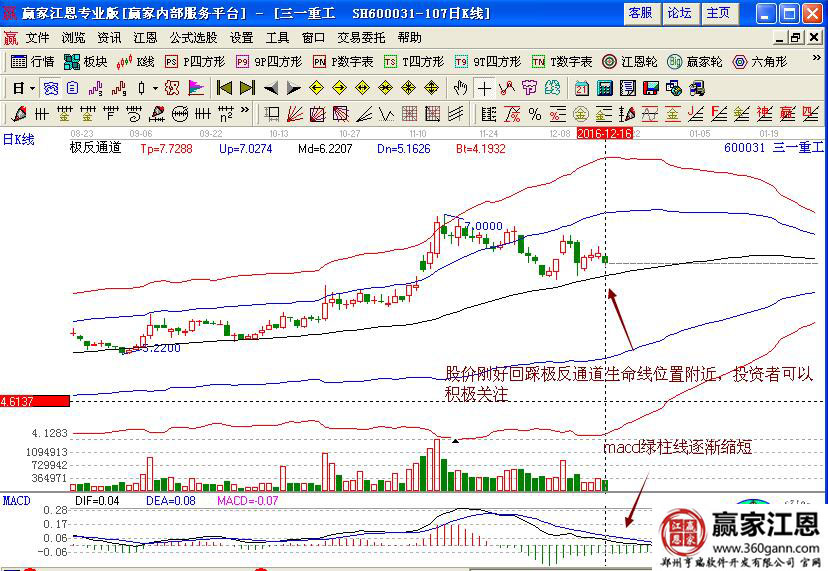Select the percent % drawing tool
This screenshot has height=571, width=828.
click(x=535, y=113)
